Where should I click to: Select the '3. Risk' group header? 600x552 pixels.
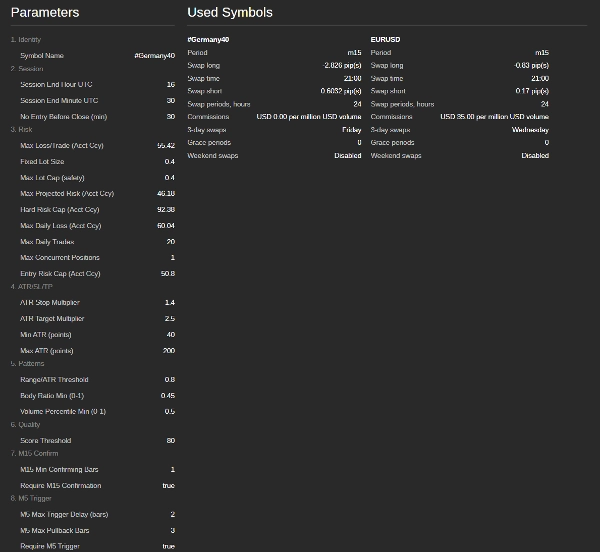pyautogui.click(x=21, y=130)
